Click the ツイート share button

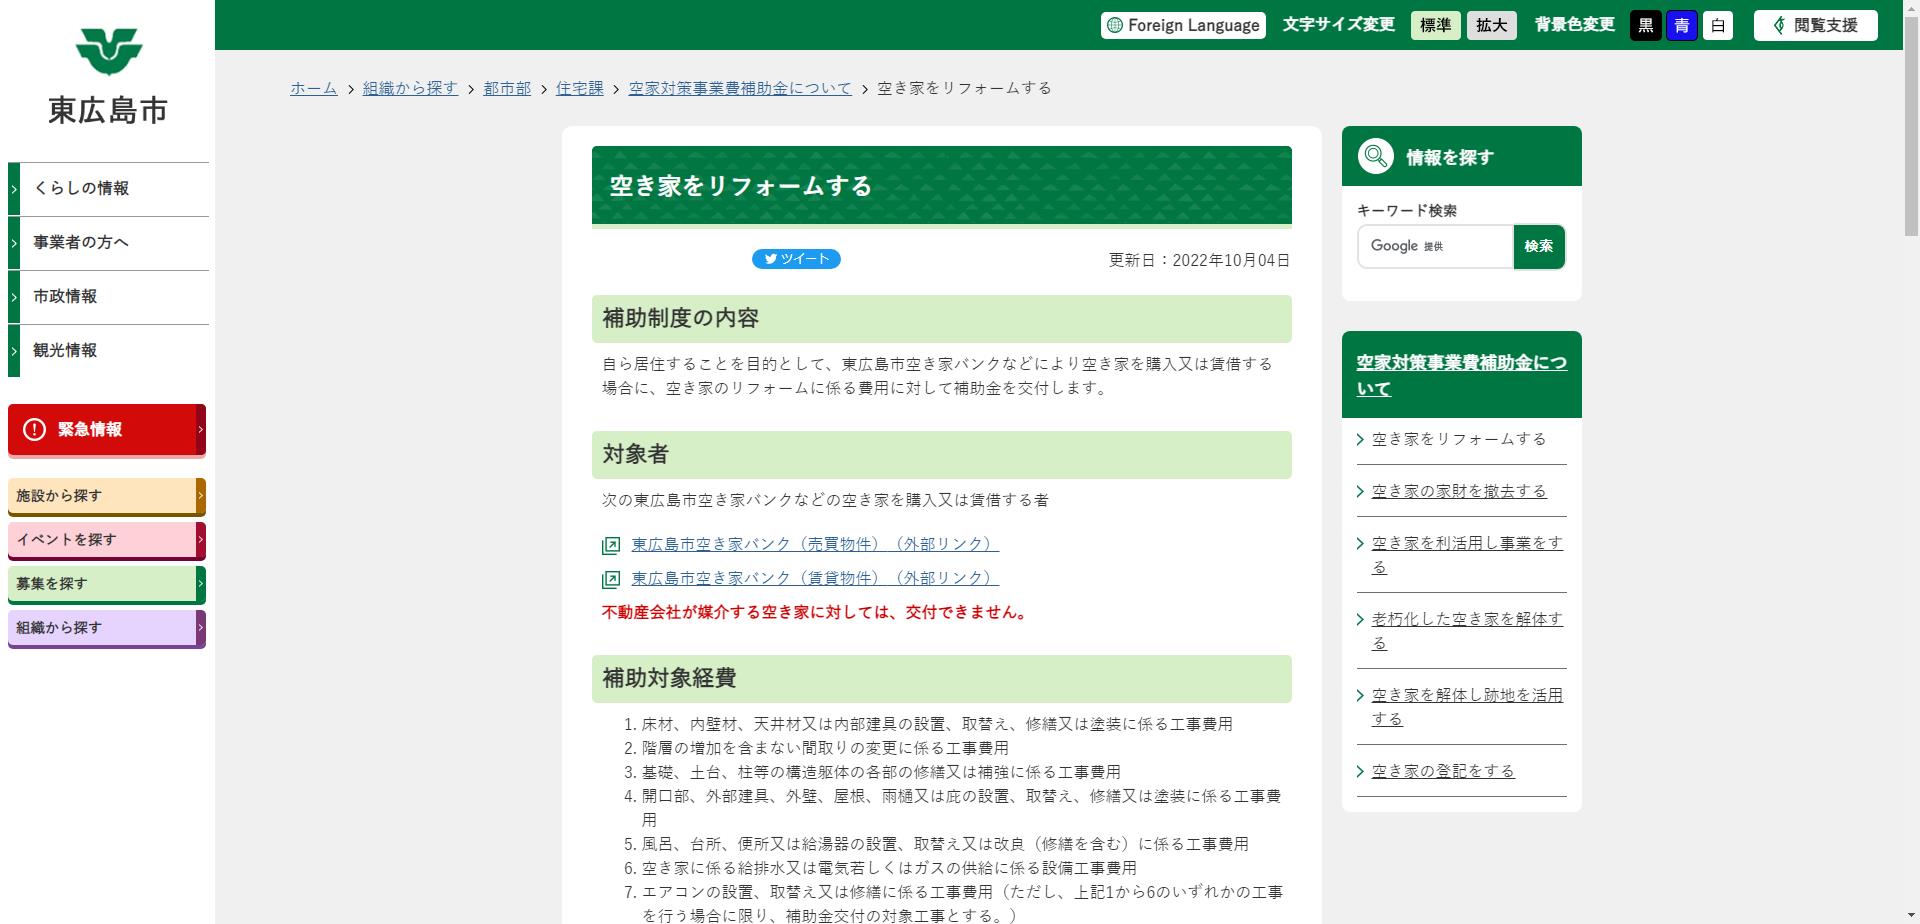tap(796, 259)
